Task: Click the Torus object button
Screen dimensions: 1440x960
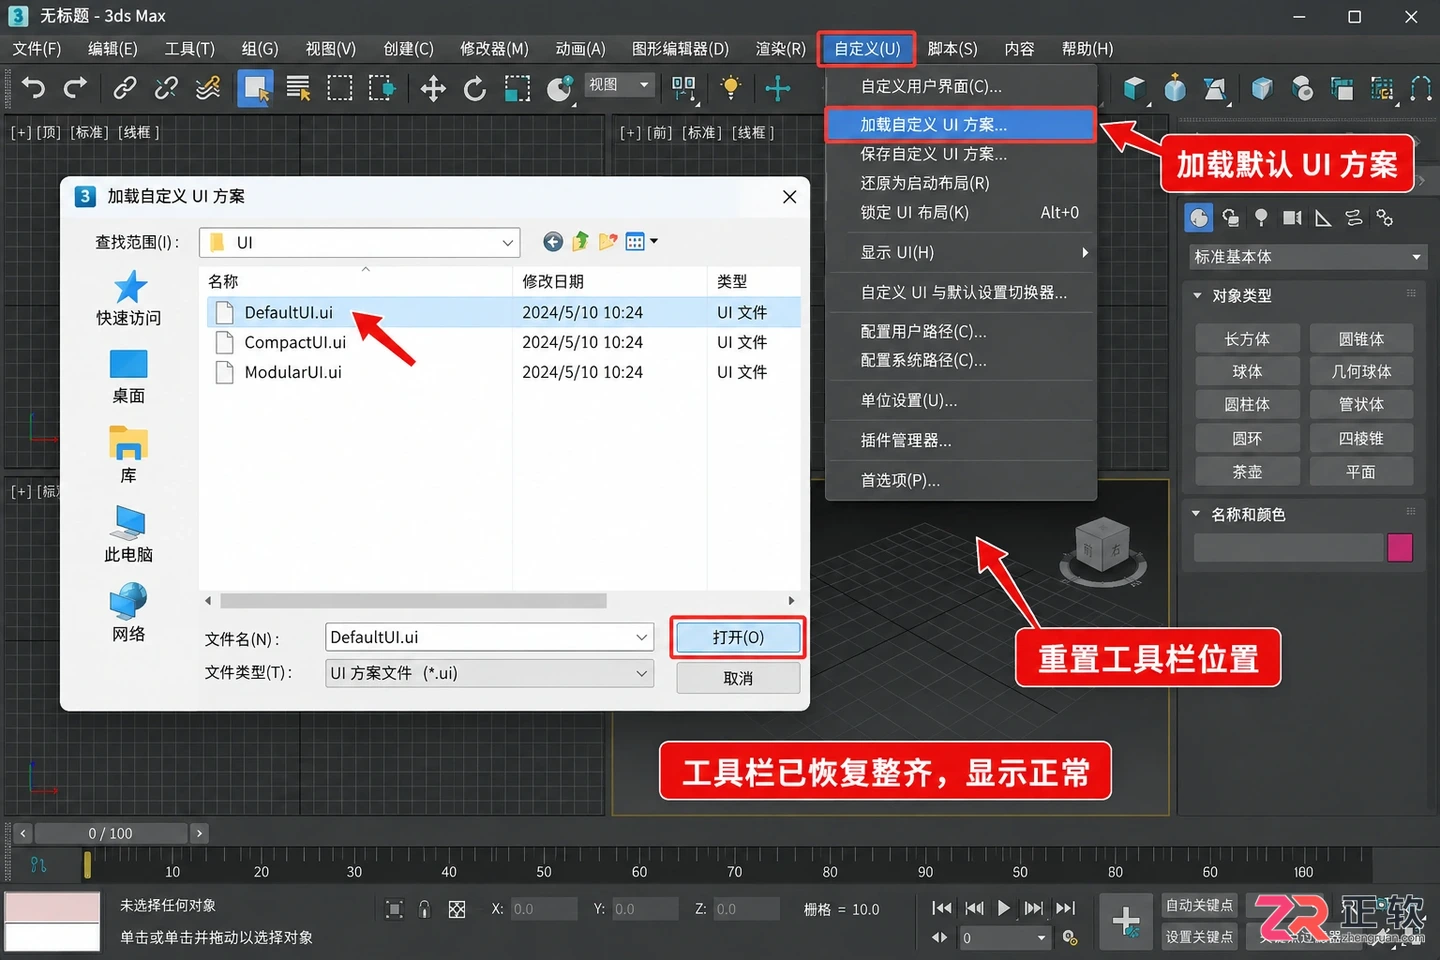Action: [1247, 438]
